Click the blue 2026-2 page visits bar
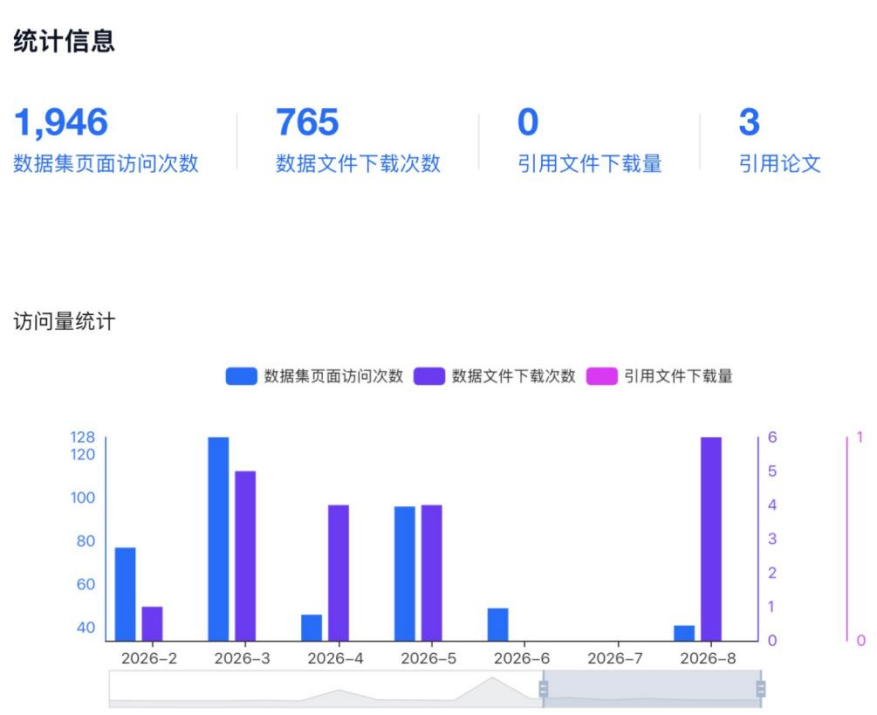This screenshot has width=877, height=715. pyautogui.click(x=125, y=594)
